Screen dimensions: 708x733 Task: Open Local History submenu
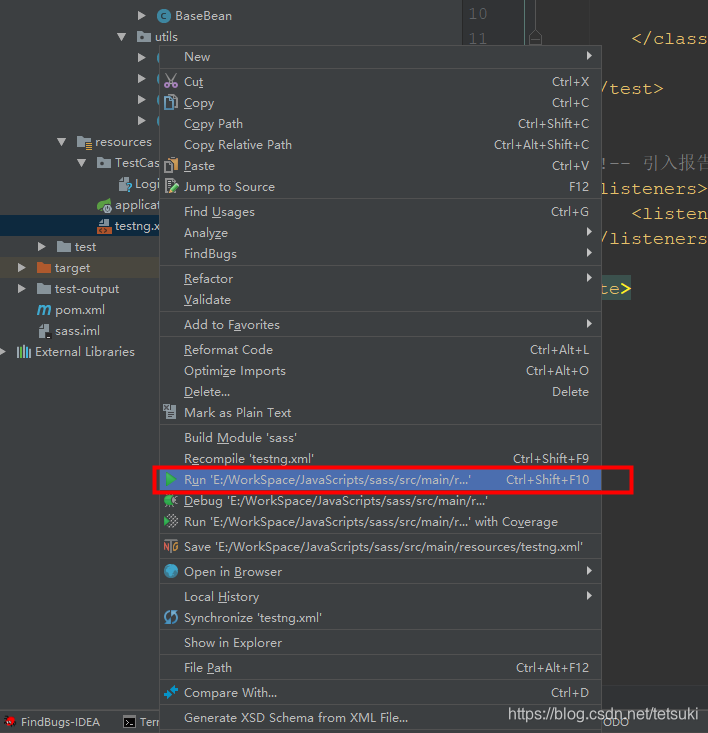click(x=380, y=596)
